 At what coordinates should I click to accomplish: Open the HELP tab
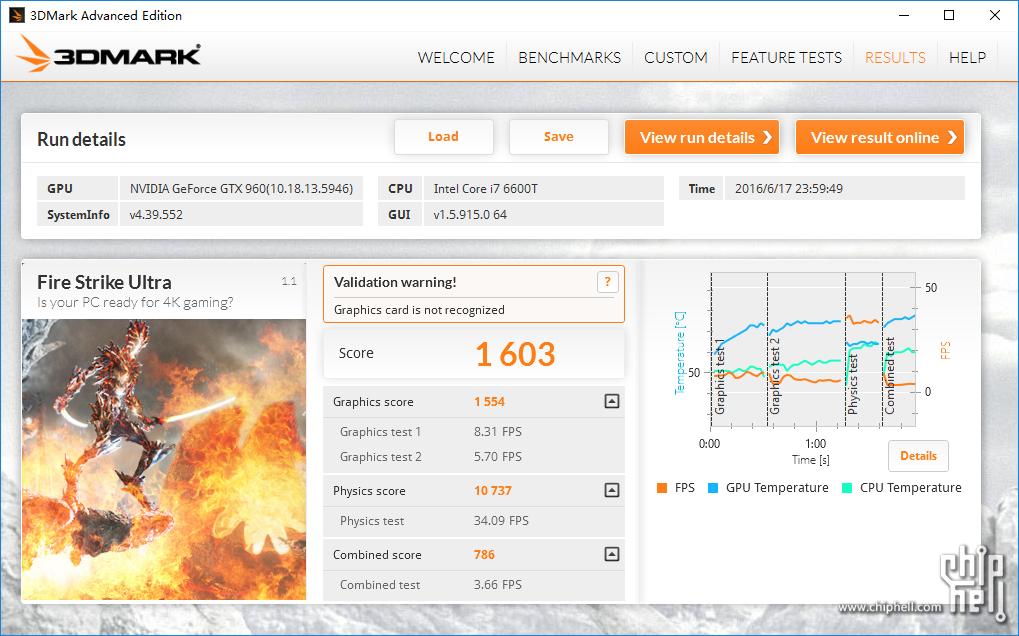coord(967,58)
